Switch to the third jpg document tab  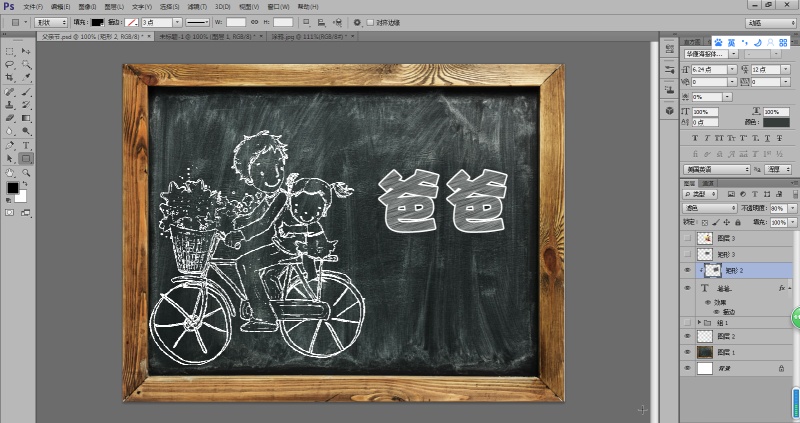(310, 37)
